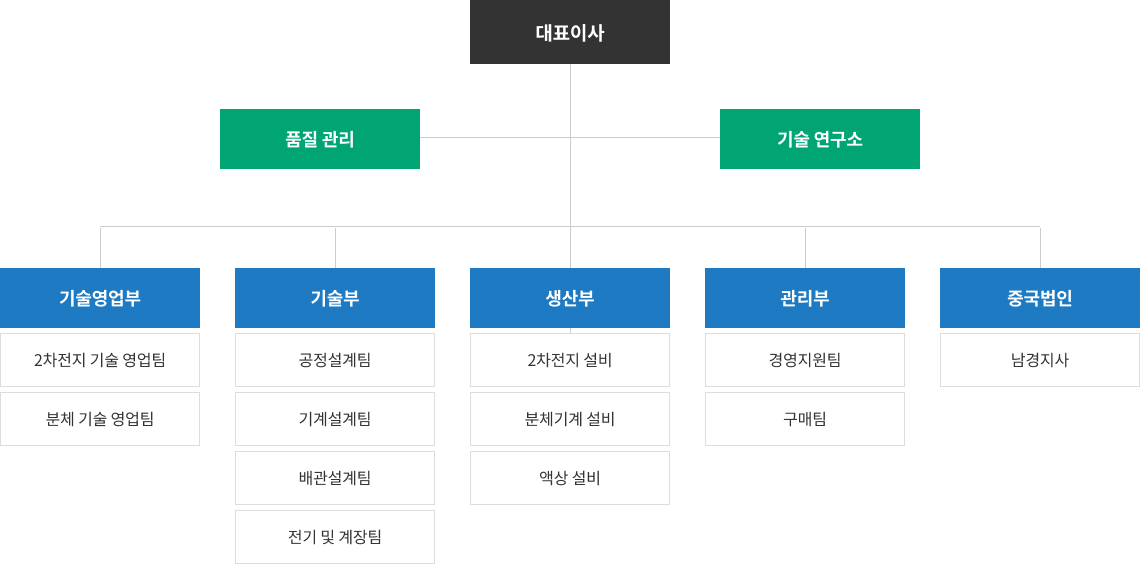Click the 2차전지 설비 box
1140x564 pixels.
point(570,360)
